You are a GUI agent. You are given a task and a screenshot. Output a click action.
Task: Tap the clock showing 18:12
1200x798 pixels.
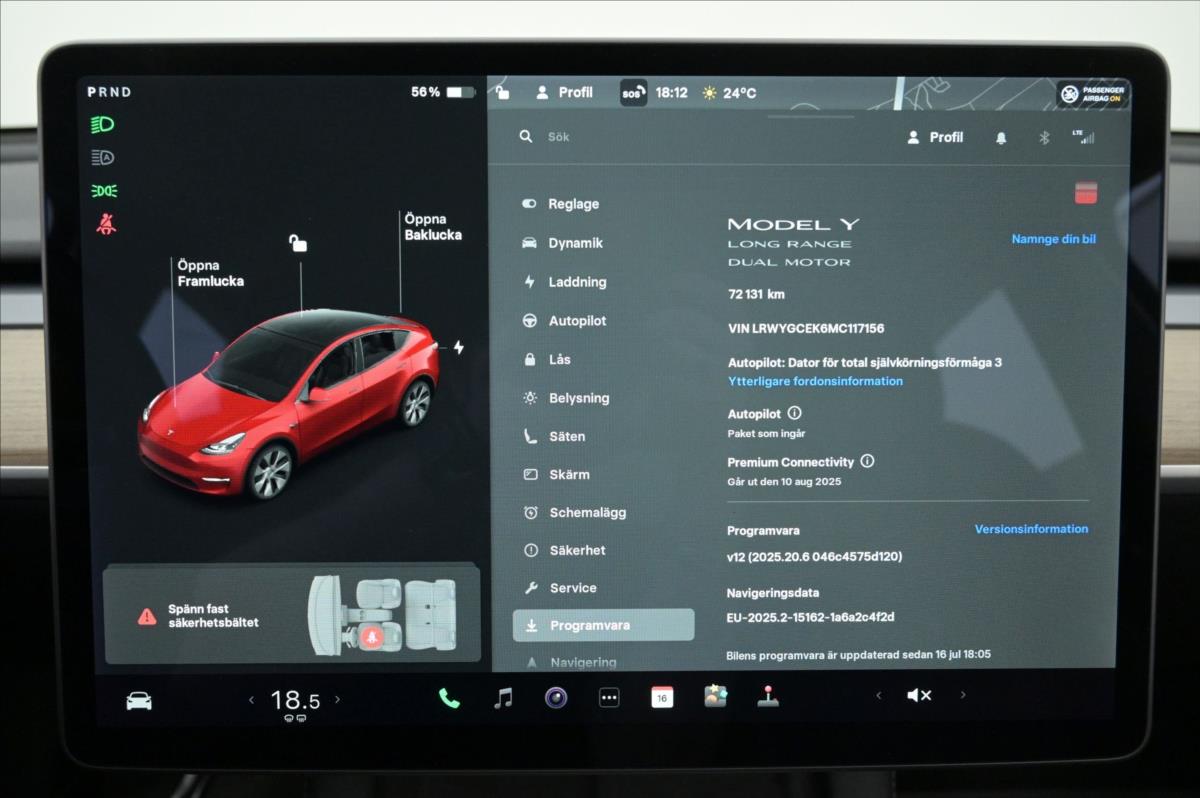coord(672,93)
